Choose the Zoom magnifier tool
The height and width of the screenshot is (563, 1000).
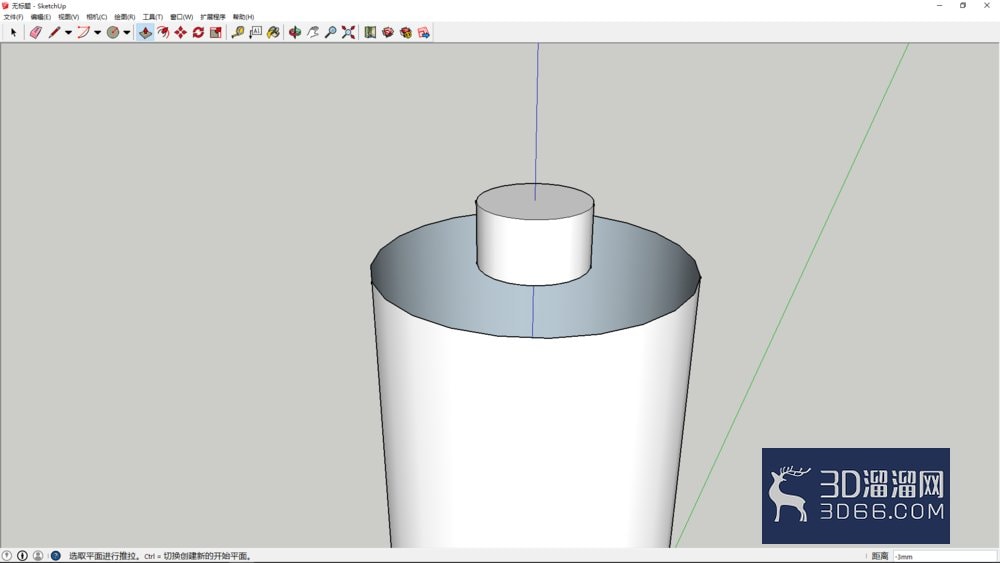(x=330, y=33)
